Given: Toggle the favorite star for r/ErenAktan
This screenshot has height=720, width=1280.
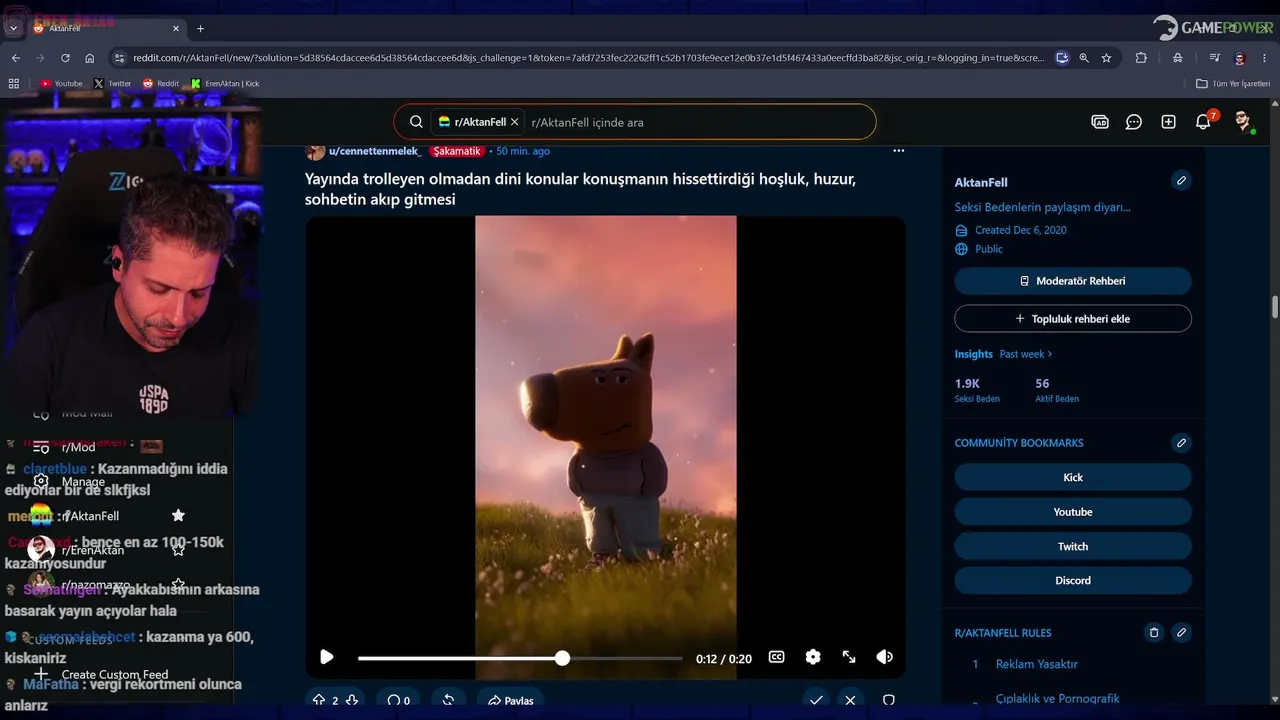Looking at the screenshot, I should [x=178, y=549].
